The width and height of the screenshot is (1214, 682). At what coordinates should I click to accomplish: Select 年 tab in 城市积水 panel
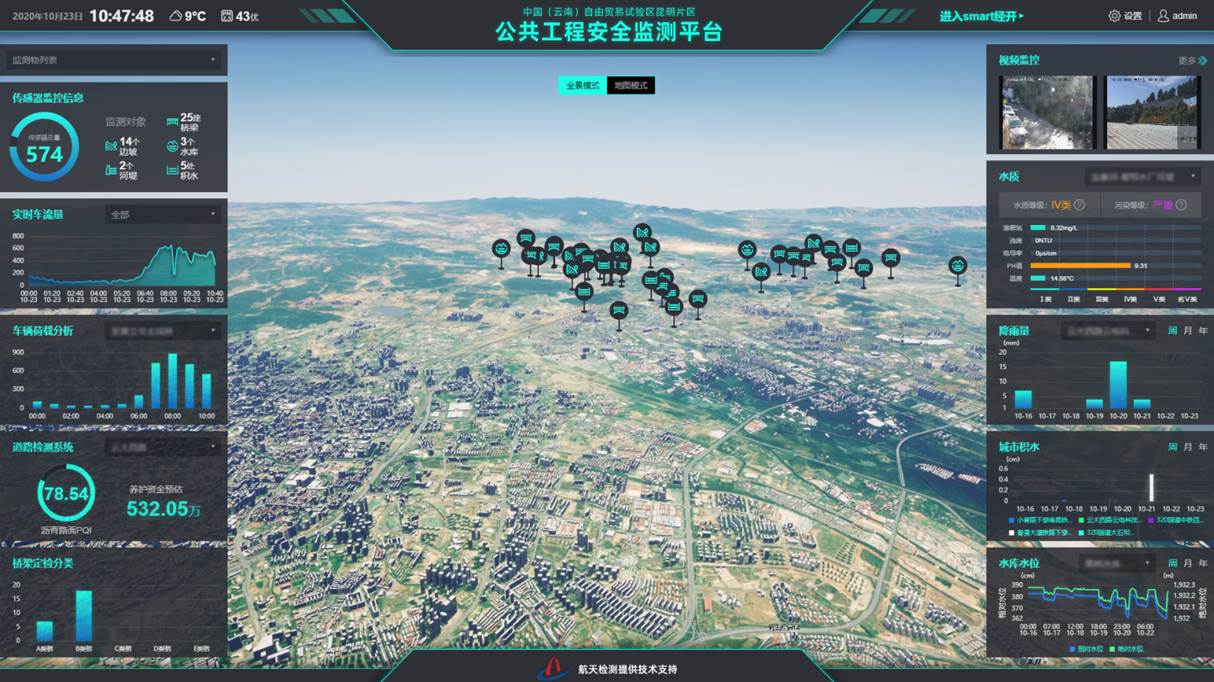pos(1203,447)
